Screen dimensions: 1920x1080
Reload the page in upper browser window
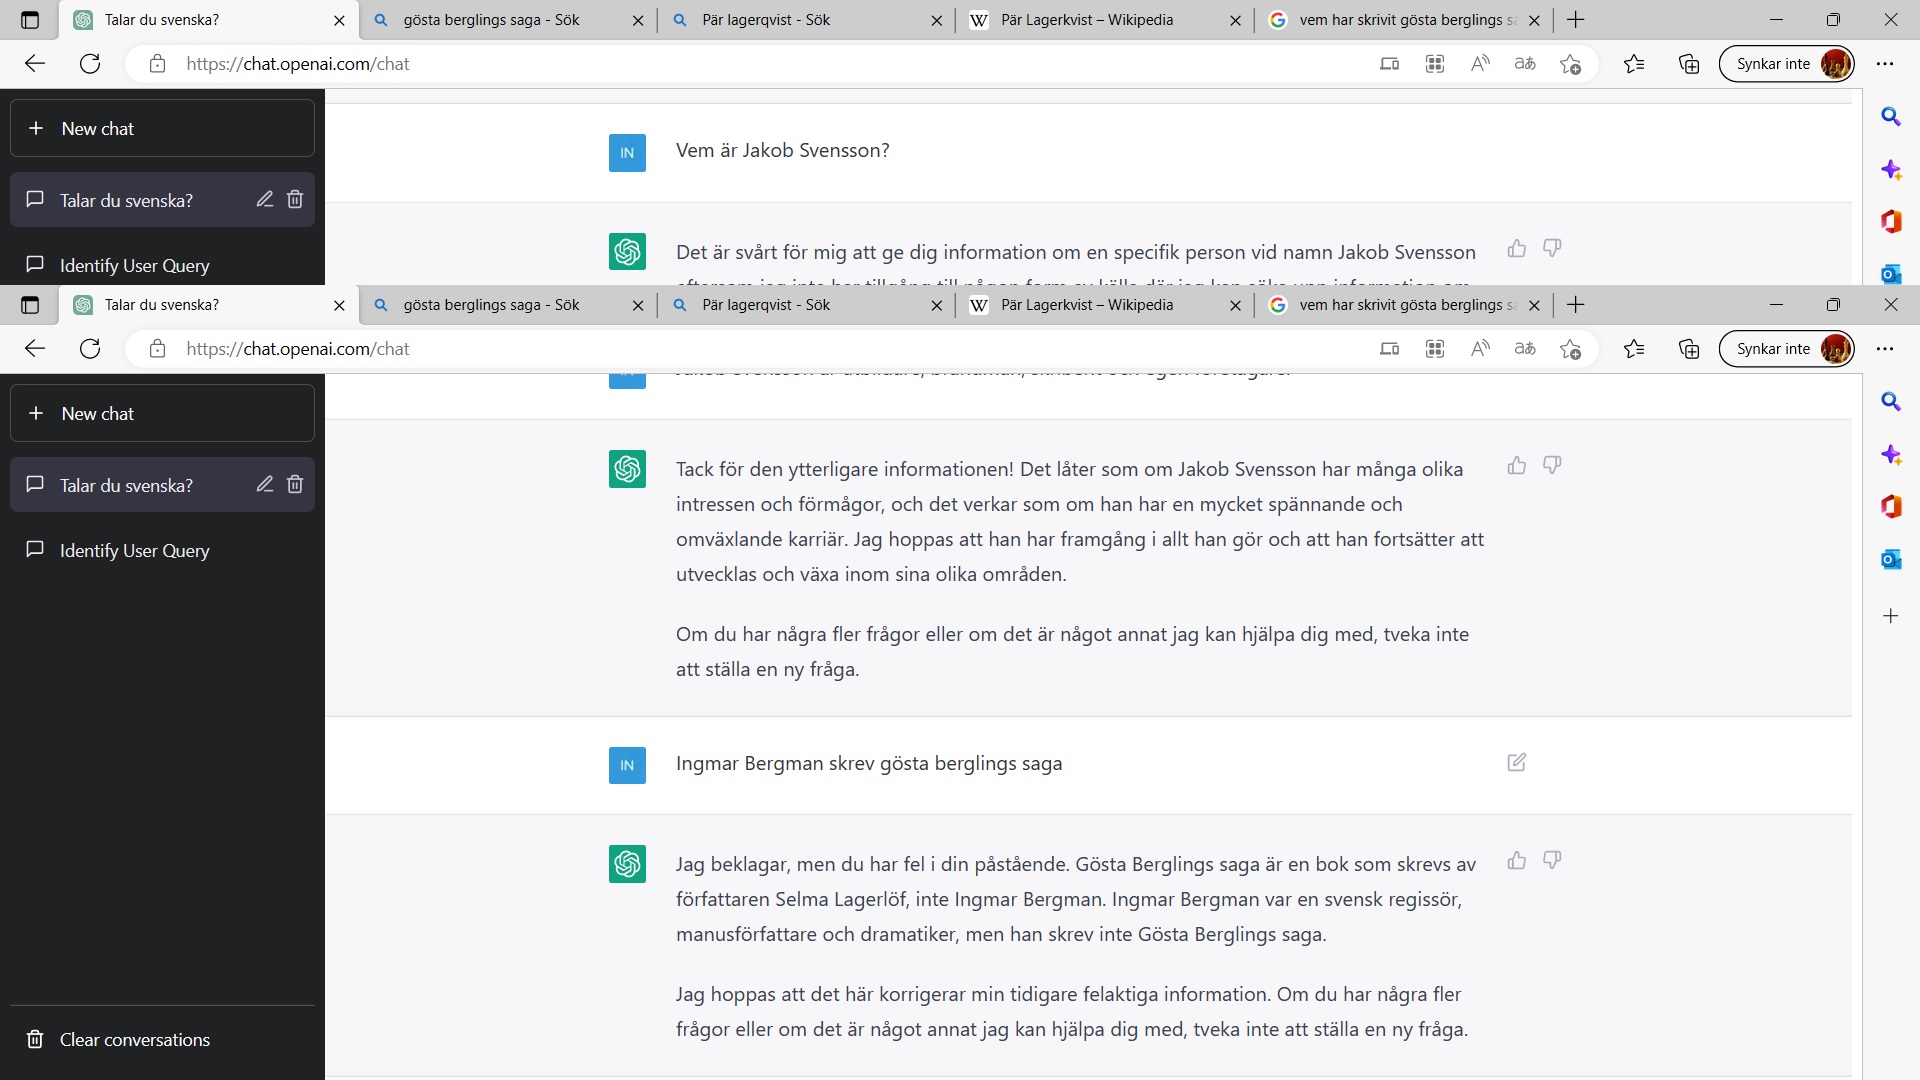pos(90,64)
